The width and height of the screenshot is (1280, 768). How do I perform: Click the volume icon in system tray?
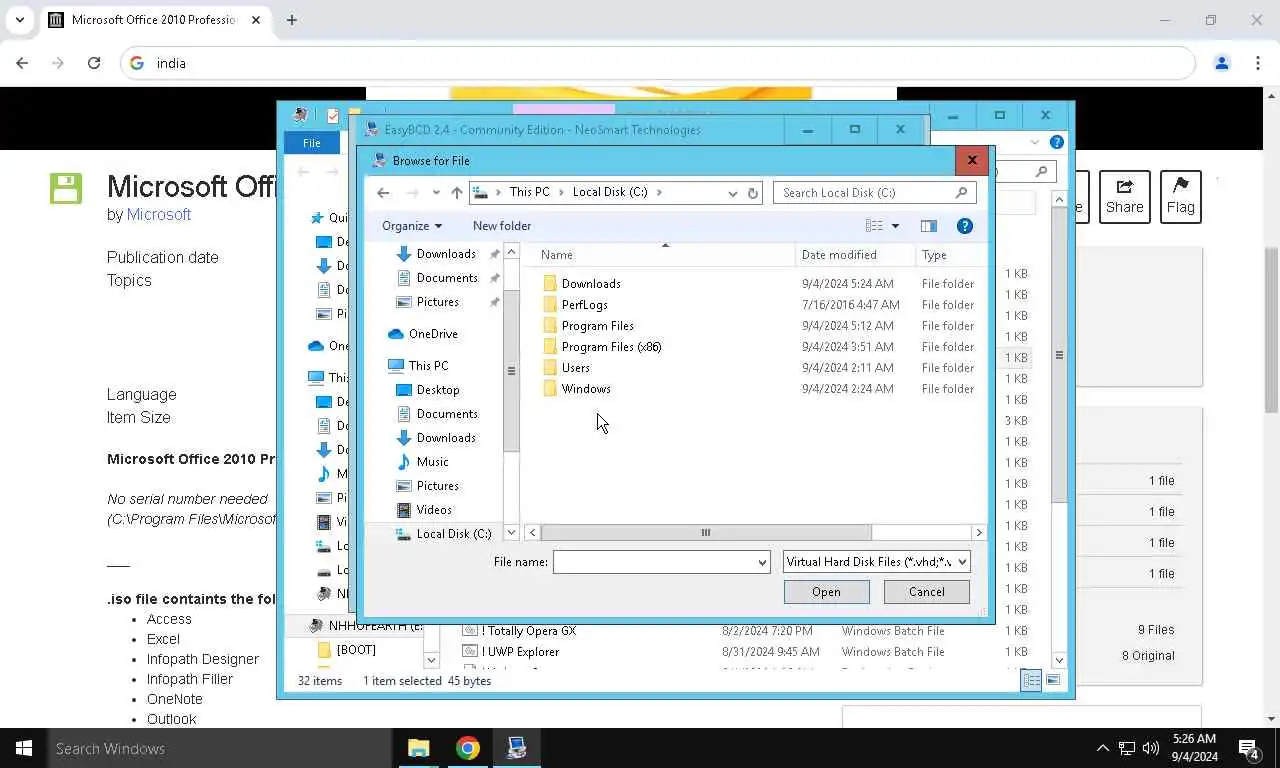[x=1151, y=748]
